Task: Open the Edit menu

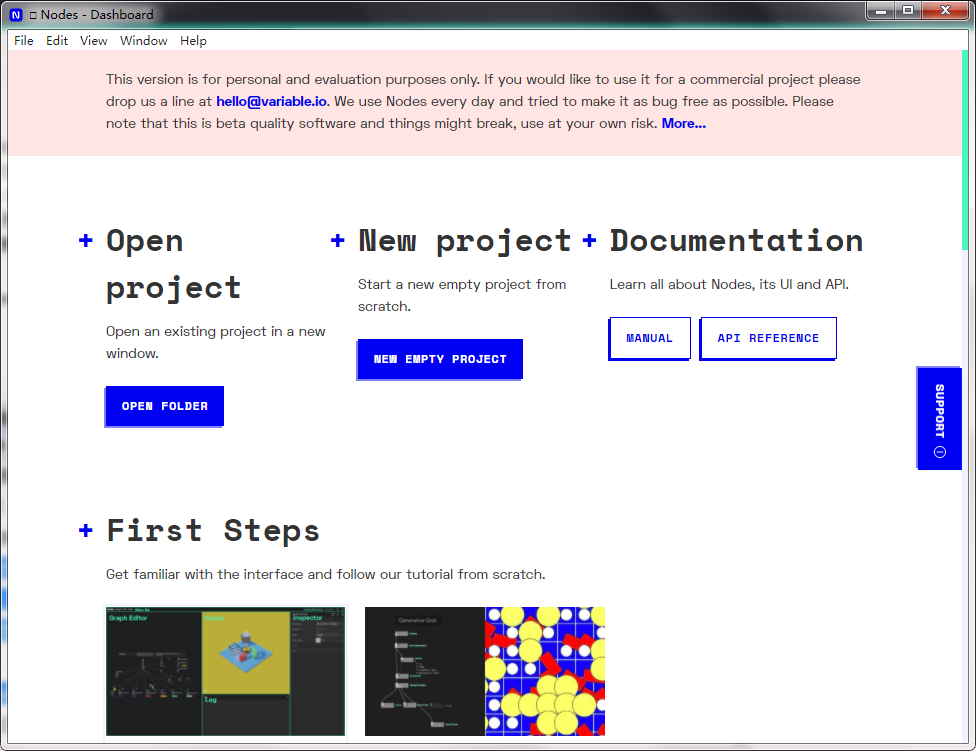Action: coord(57,40)
